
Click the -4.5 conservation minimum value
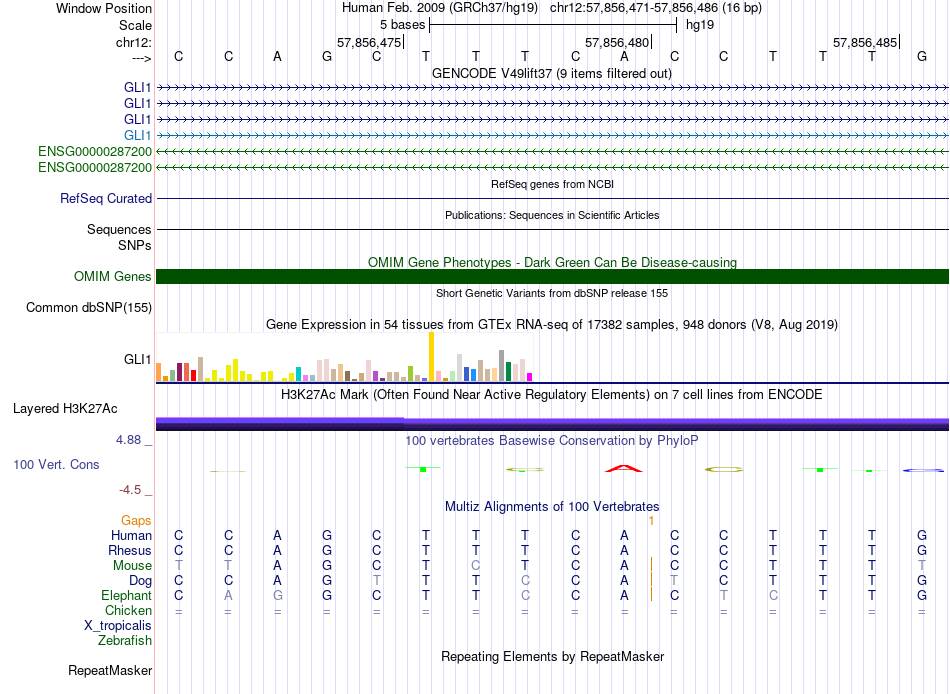(130, 489)
